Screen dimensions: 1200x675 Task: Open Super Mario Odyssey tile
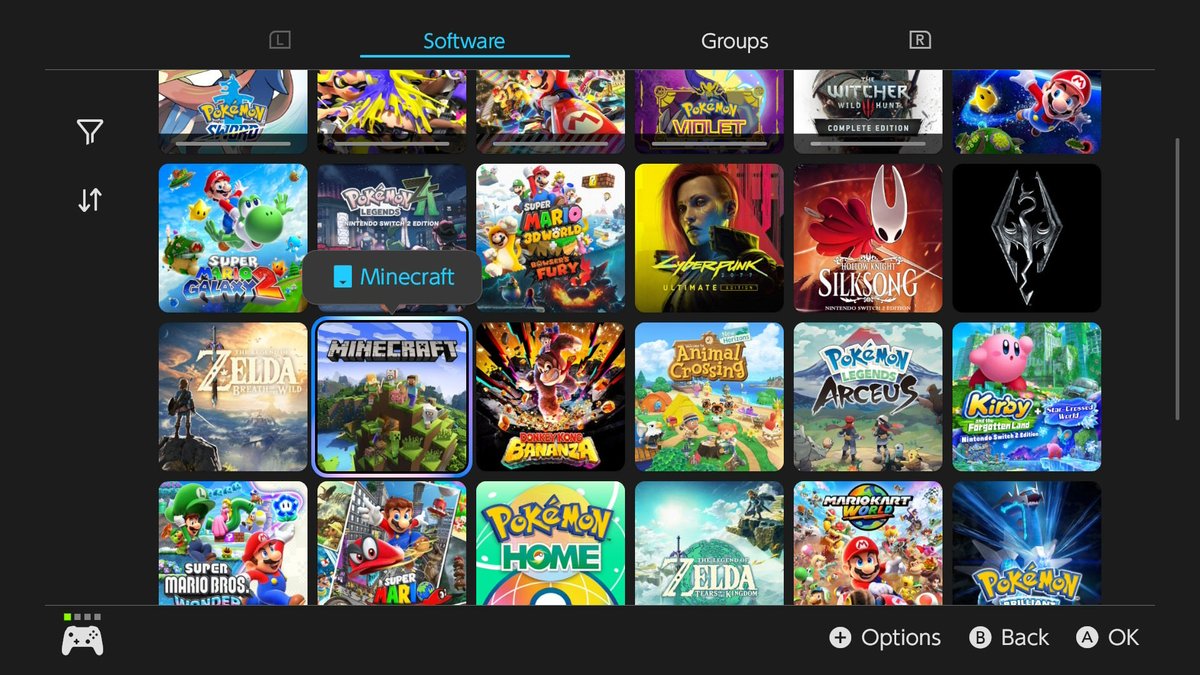point(392,543)
